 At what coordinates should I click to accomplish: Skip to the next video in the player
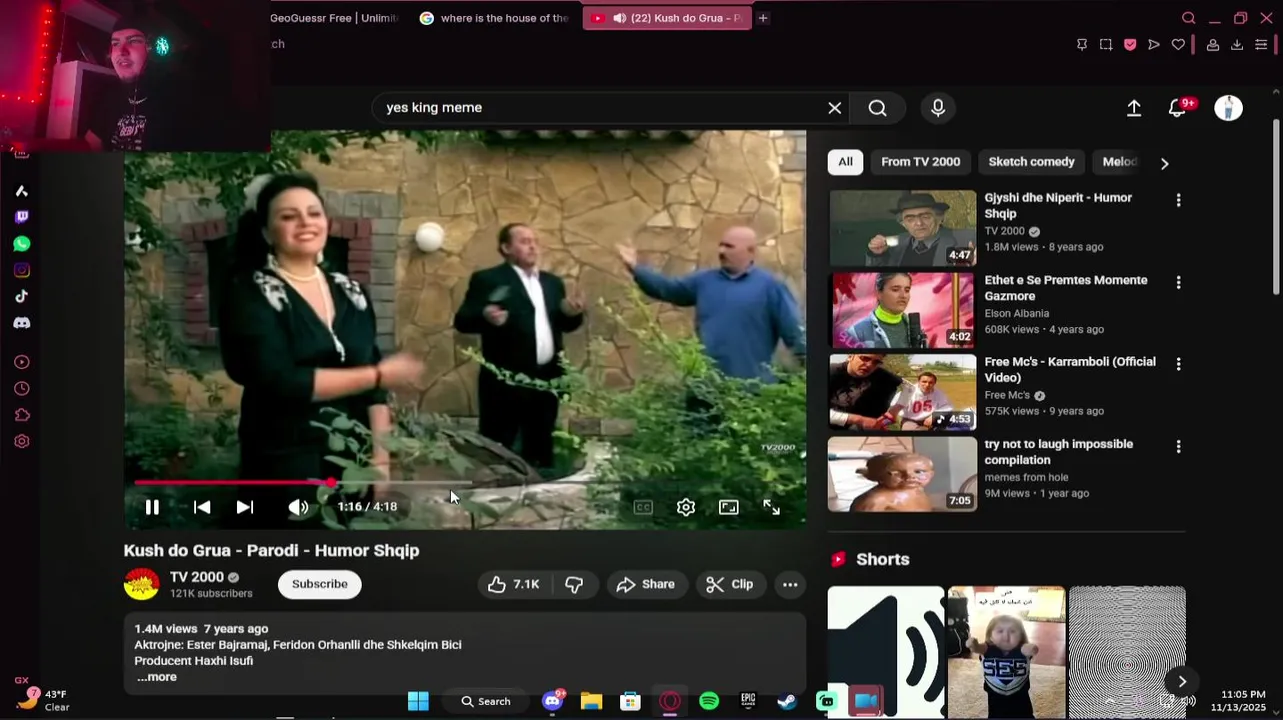[244, 507]
